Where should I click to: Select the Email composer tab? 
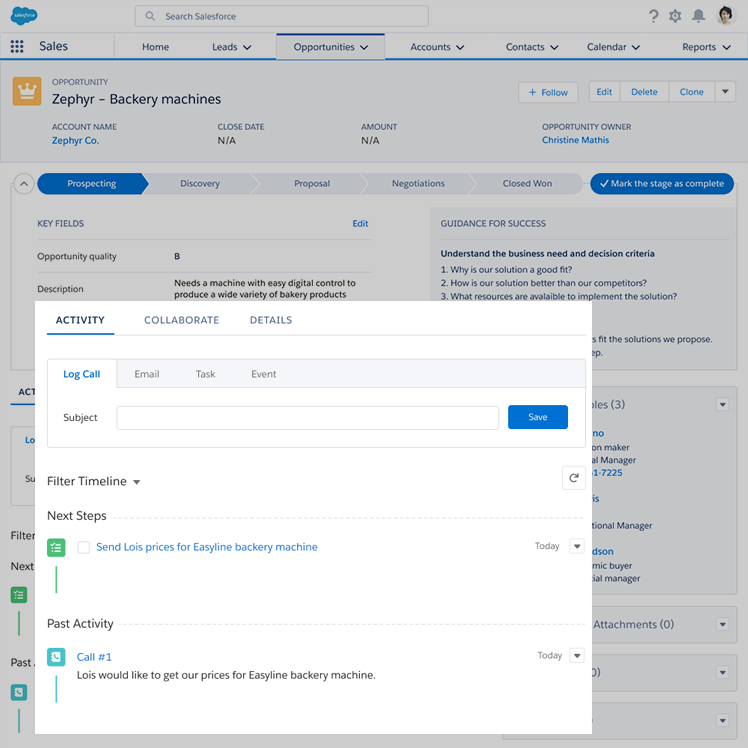pos(147,374)
